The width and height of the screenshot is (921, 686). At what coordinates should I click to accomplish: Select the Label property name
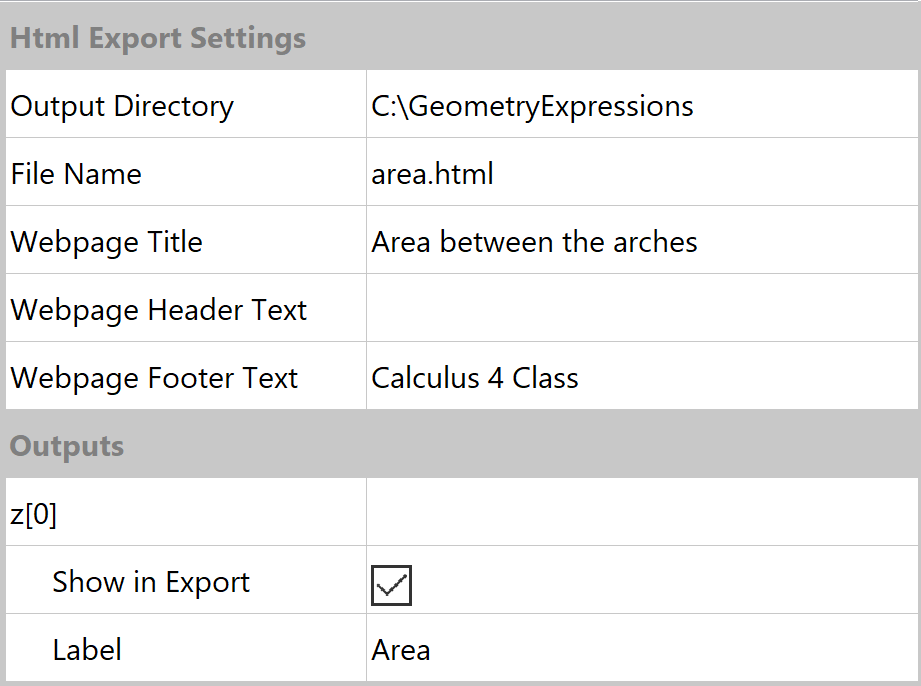(87, 651)
